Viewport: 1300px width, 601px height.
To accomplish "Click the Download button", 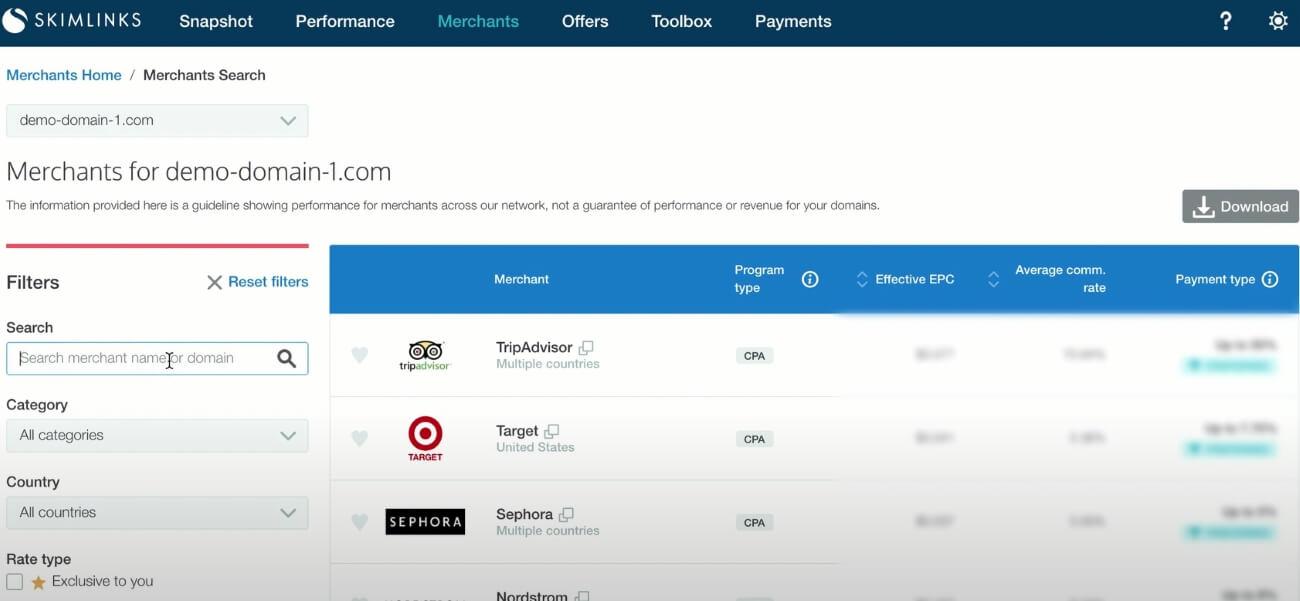I will pyautogui.click(x=1240, y=206).
